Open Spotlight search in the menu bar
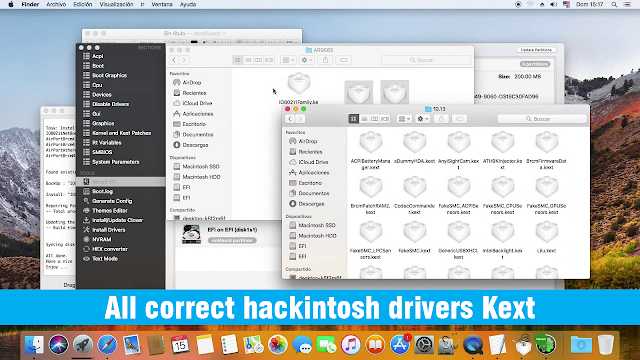Screen dimensions: 640x360 tap(614, 4)
